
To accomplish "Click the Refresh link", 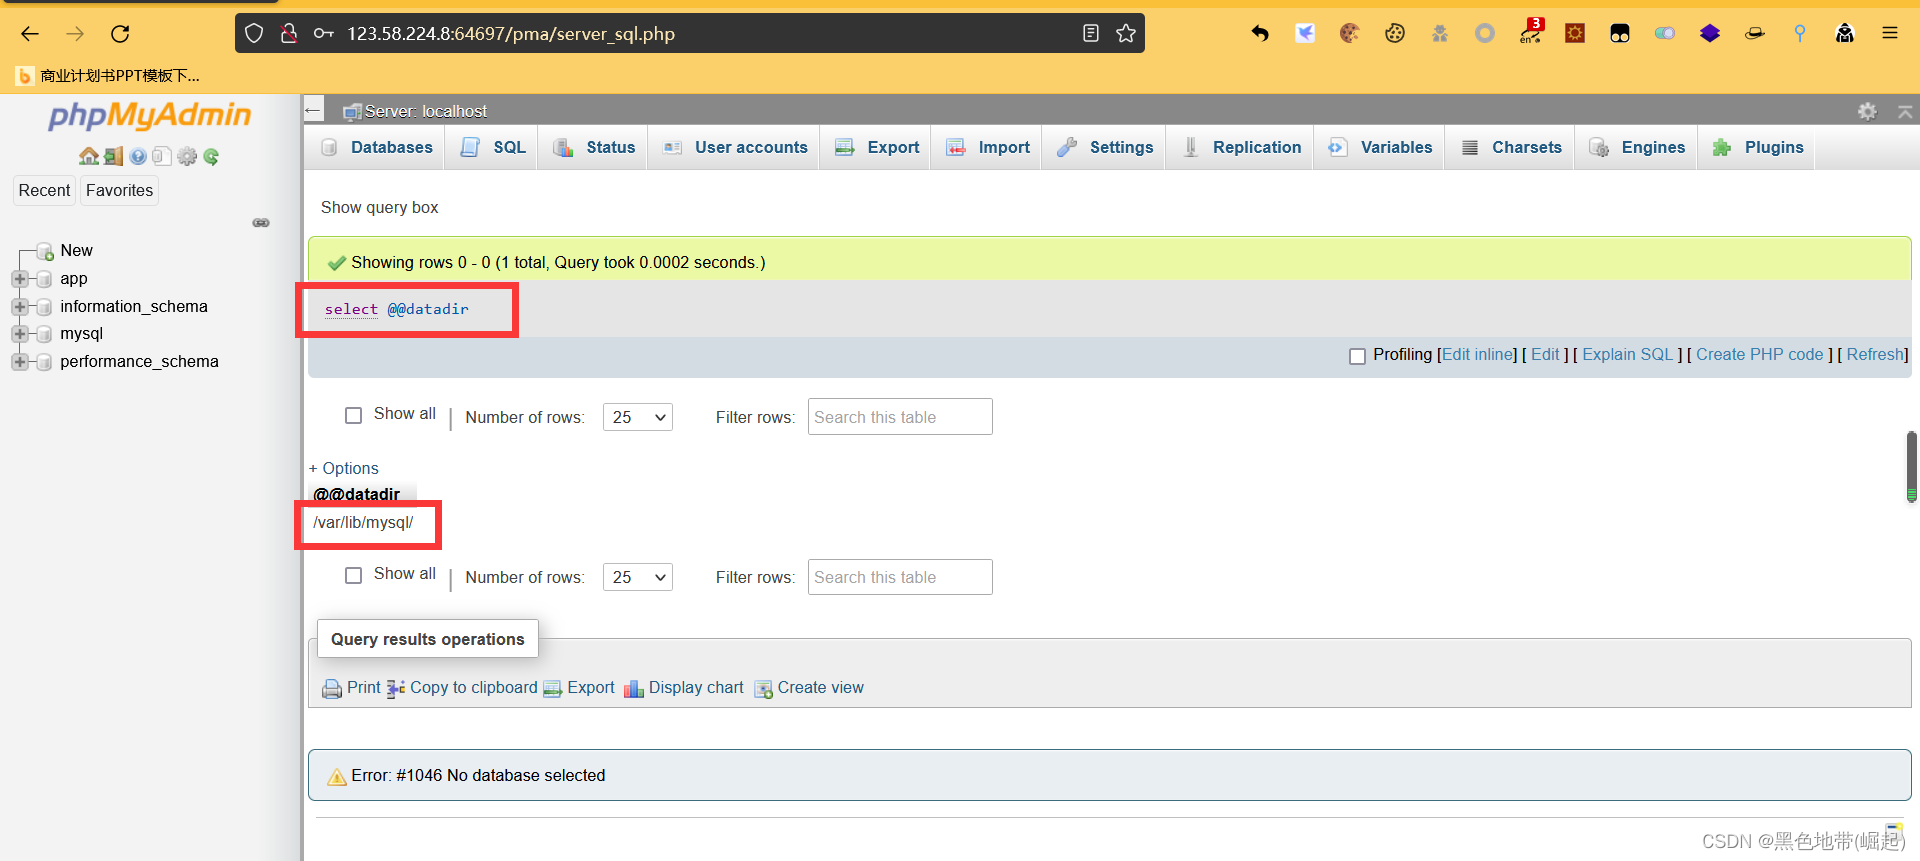I will pos(1875,354).
